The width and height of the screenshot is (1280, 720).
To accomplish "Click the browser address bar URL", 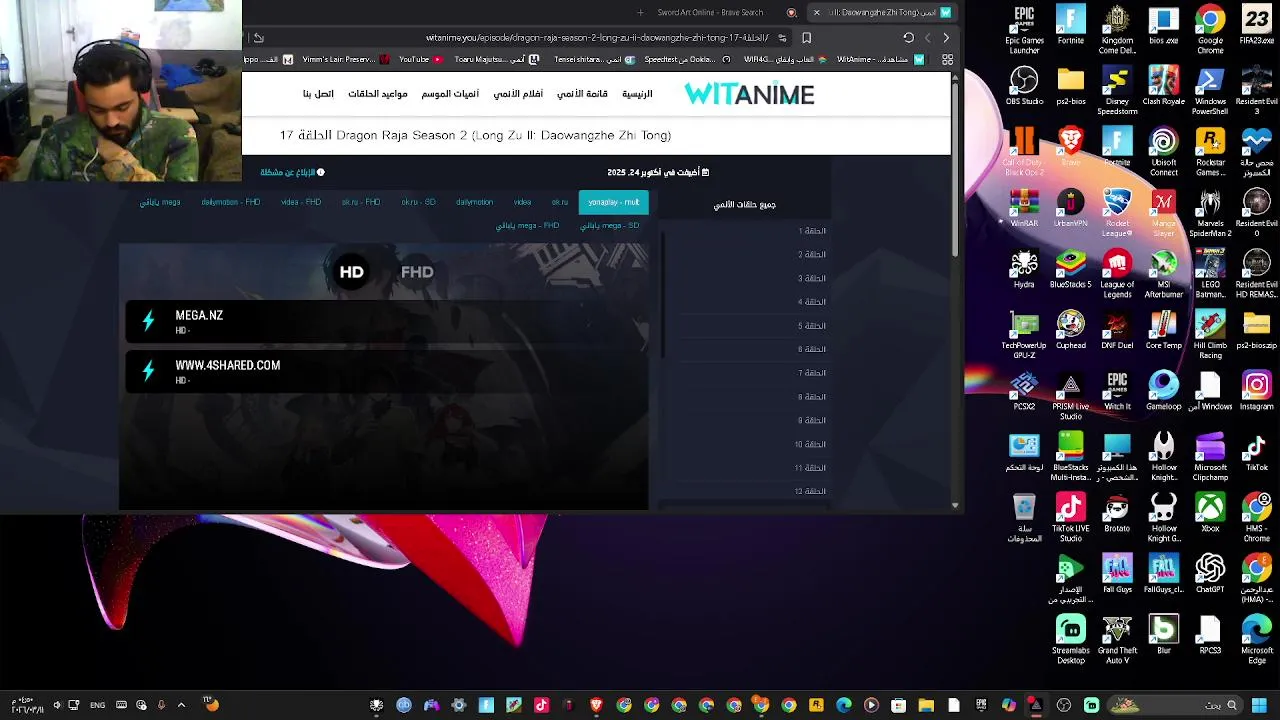I will [x=597, y=38].
